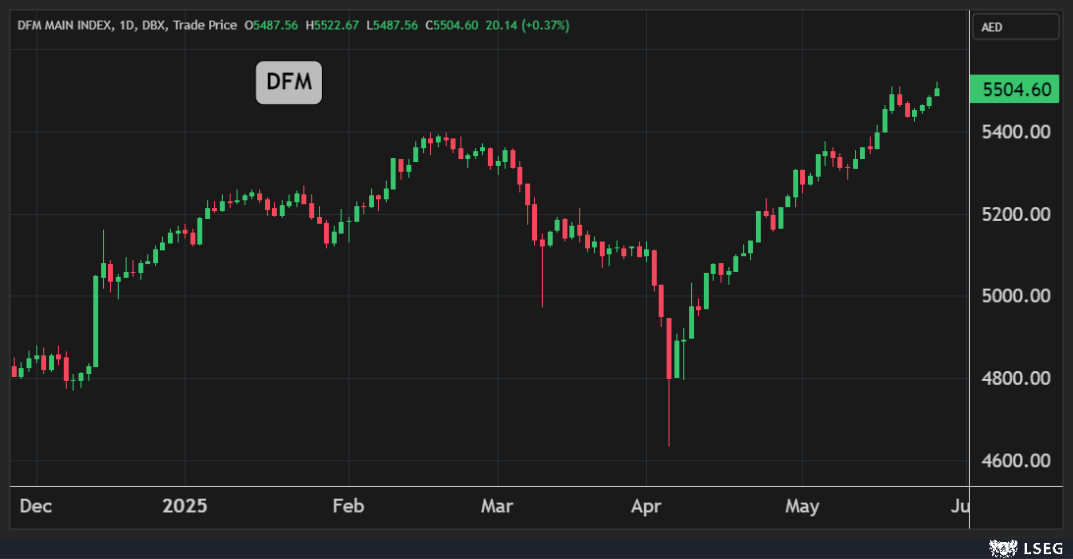Click the Apr label on time axis

[648, 506]
